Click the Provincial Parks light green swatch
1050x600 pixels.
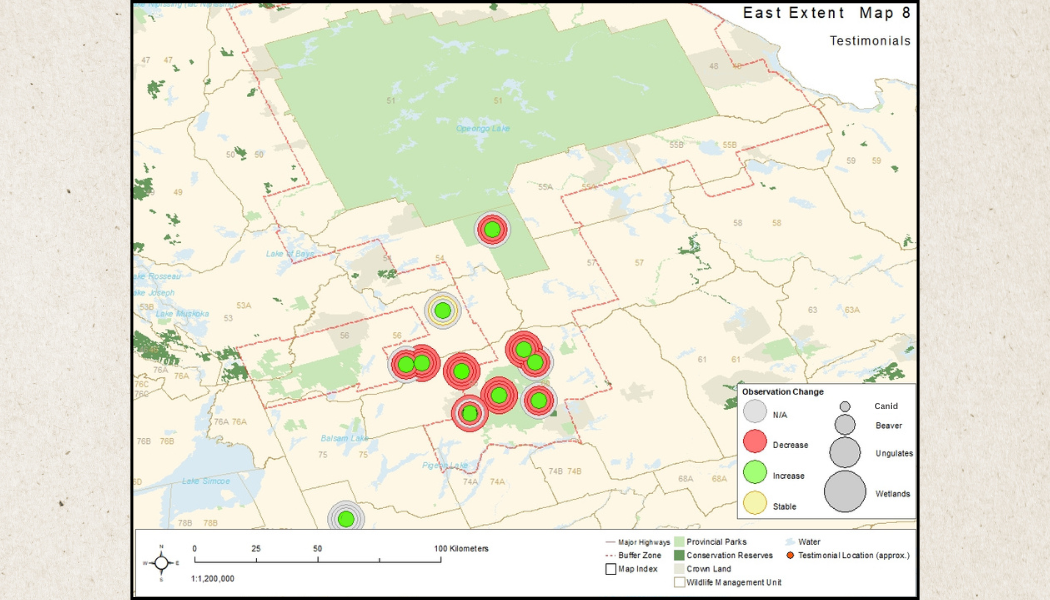[678, 542]
